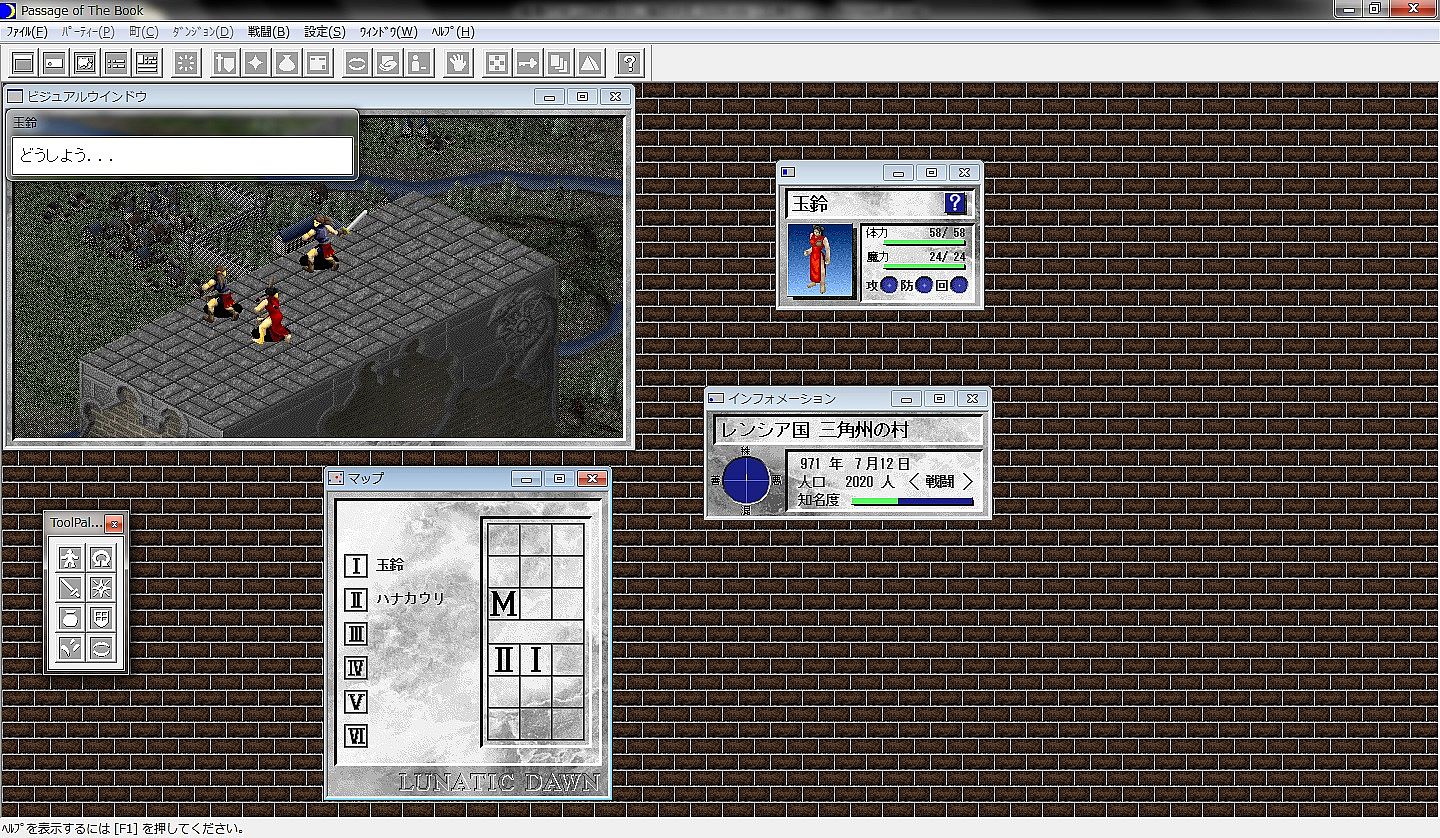Screen dimensions: 1440x838
Task: Click the I marker cell on map grid
Action: 536,660
